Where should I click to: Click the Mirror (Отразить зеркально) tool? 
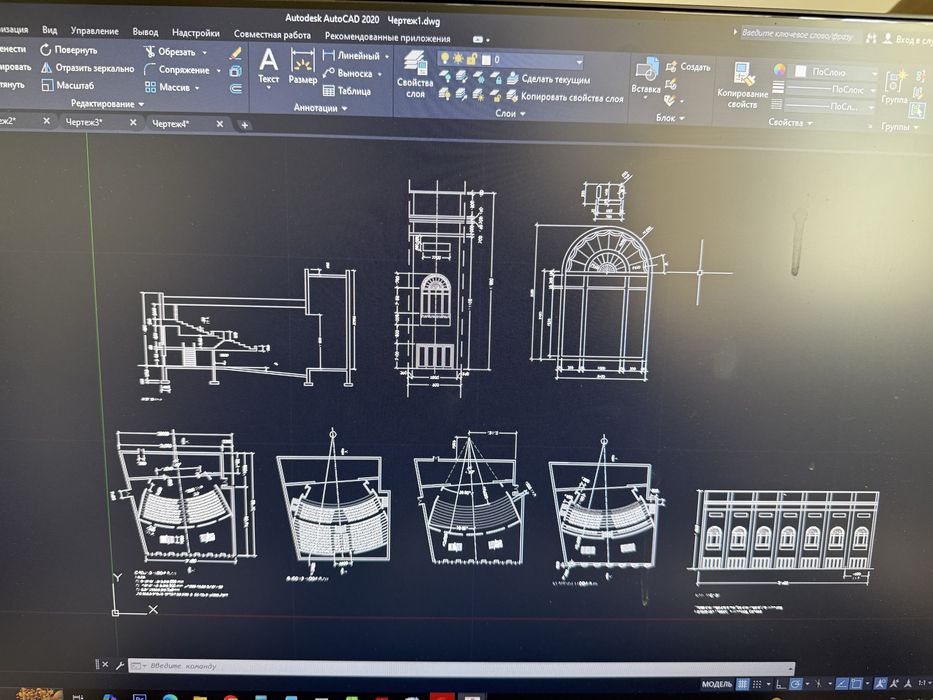point(87,68)
